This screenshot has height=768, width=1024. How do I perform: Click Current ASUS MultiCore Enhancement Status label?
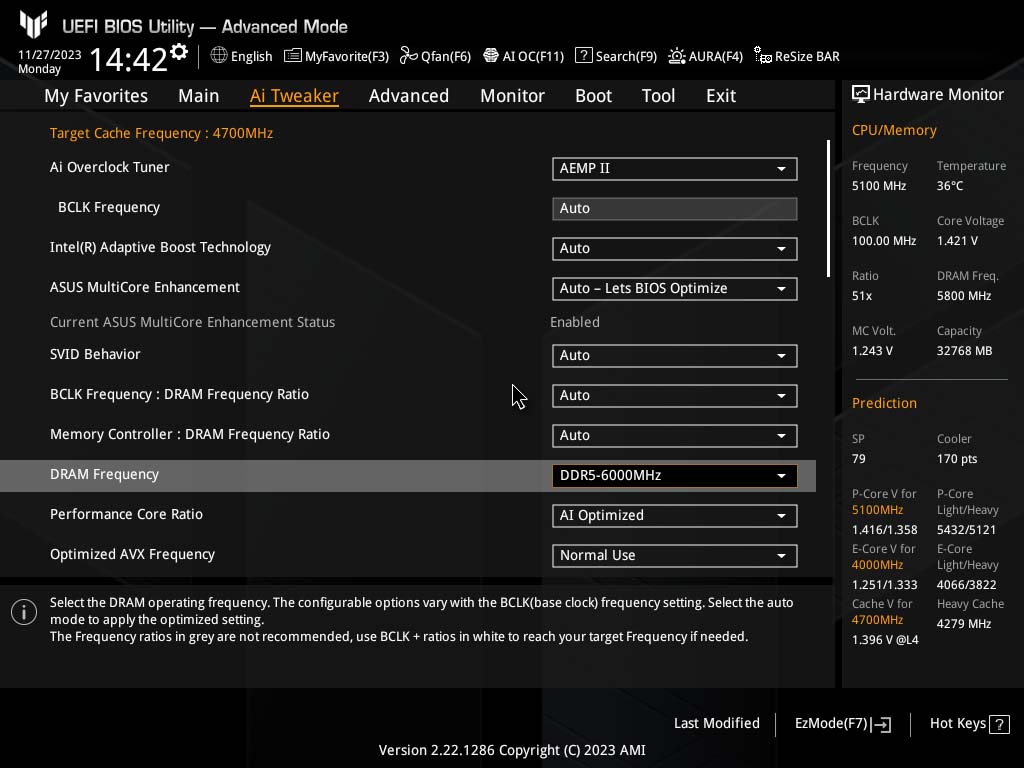(x=192, y=322)
